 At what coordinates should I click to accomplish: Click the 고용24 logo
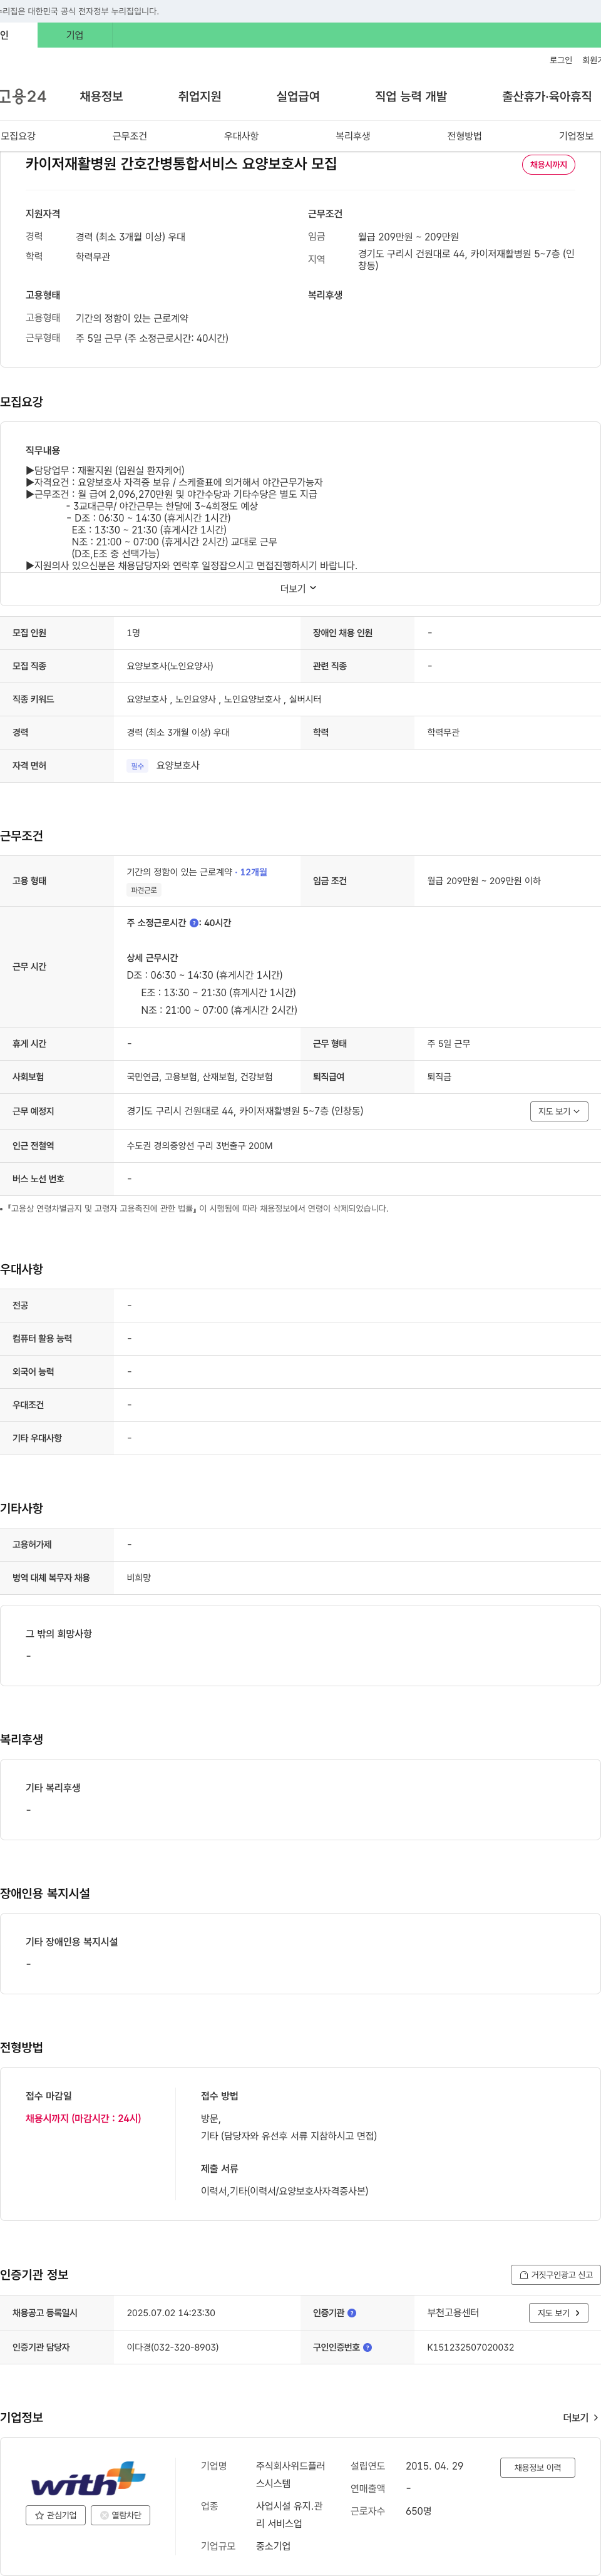[x=23, y=96]
